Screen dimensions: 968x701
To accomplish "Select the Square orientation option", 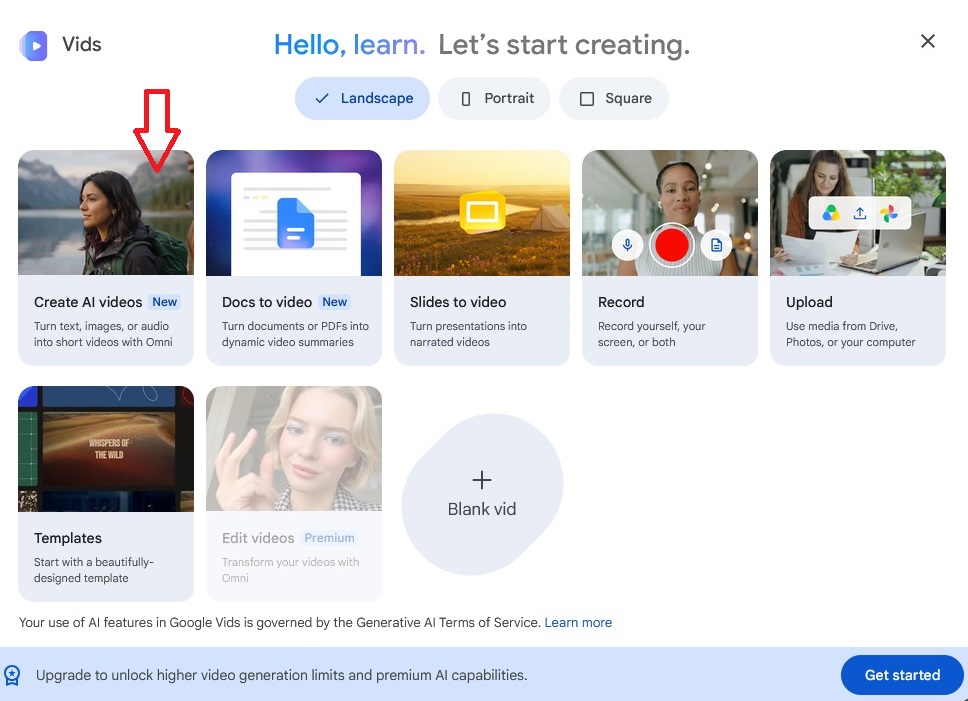I will (x=614, y=98).
